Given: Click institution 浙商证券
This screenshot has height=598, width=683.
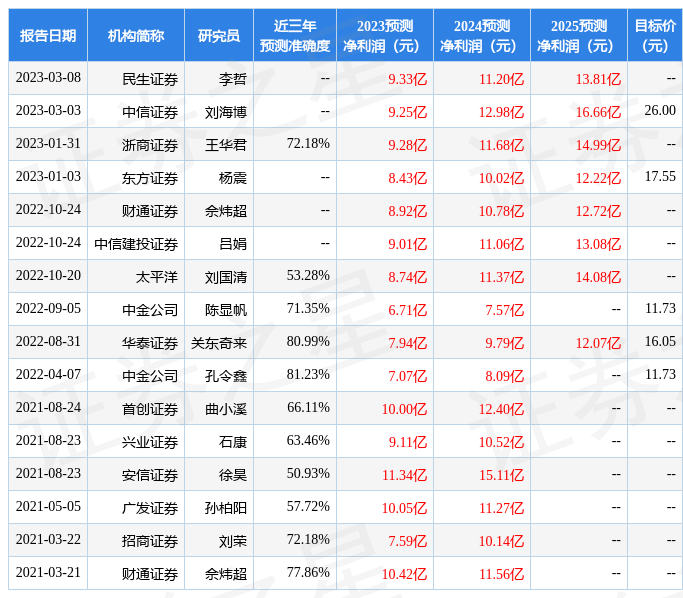Looking at the screenshot, I should pos(150,145).
